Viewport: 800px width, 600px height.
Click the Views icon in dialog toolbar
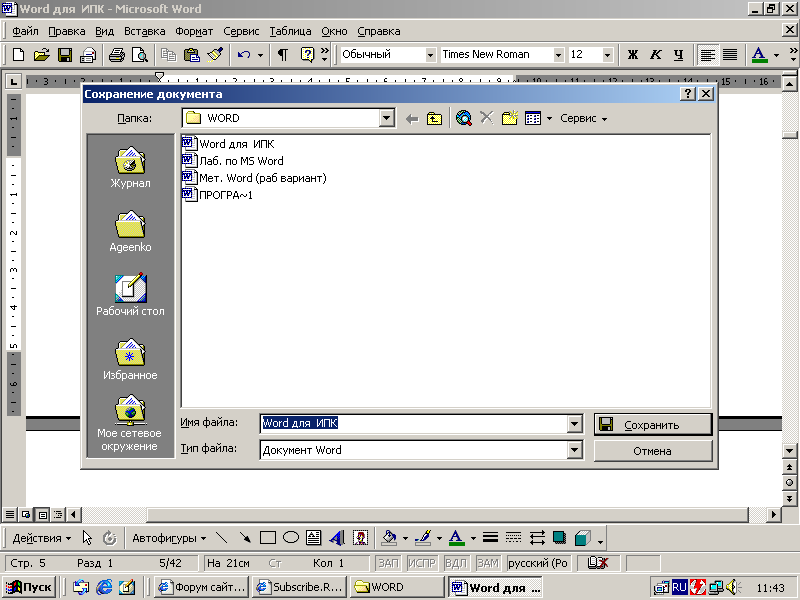(x=533, y=118)
